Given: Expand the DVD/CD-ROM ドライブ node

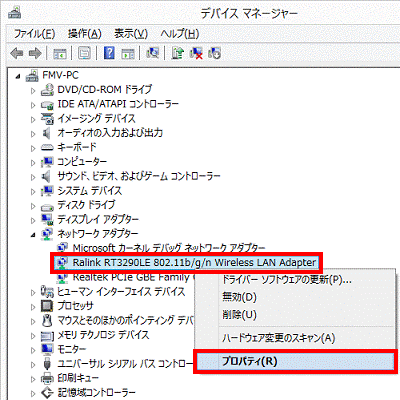Looking at the screenshot, I should coord(33,91).
